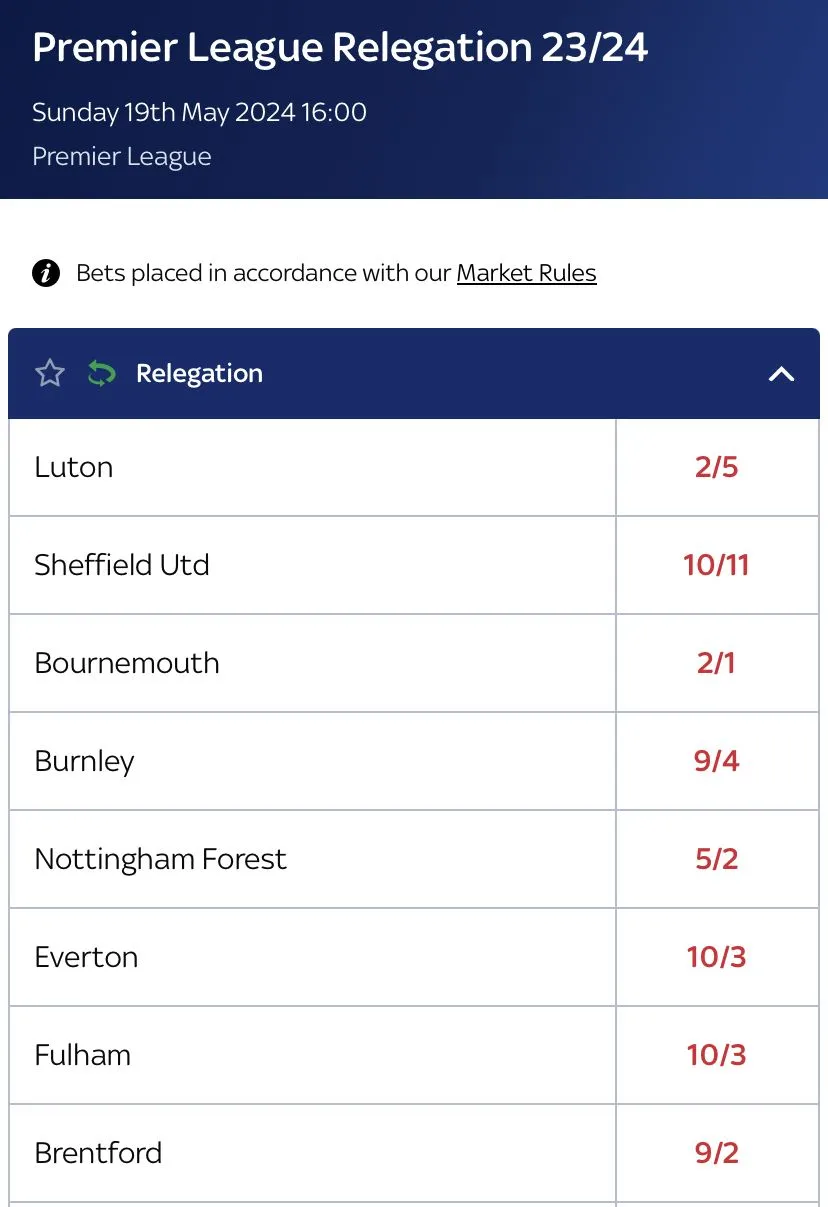Image resolution: width=828 pixels, height=1207 pixels.
Task: Open the Market Rules link
Action: pos(526,273)
